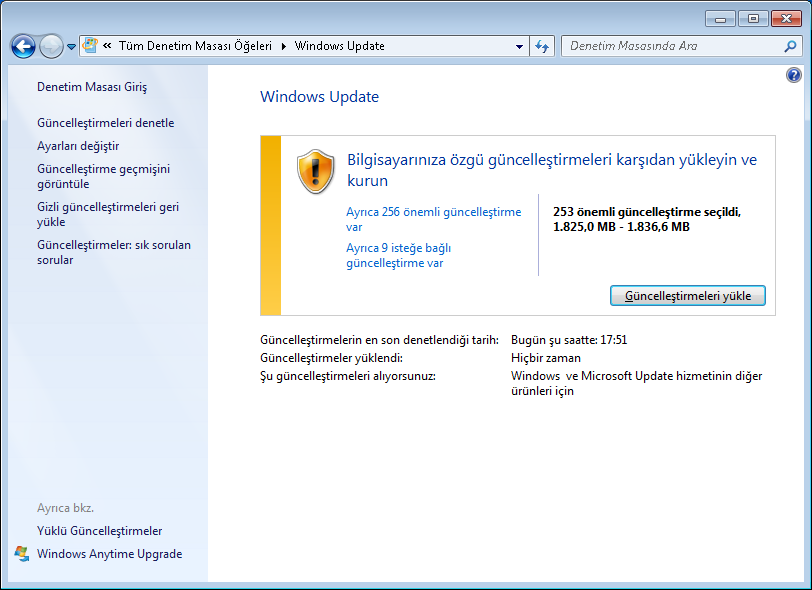Click the orange warning shield icon
This screenshot has width=812, height=590.
point(315,171)
